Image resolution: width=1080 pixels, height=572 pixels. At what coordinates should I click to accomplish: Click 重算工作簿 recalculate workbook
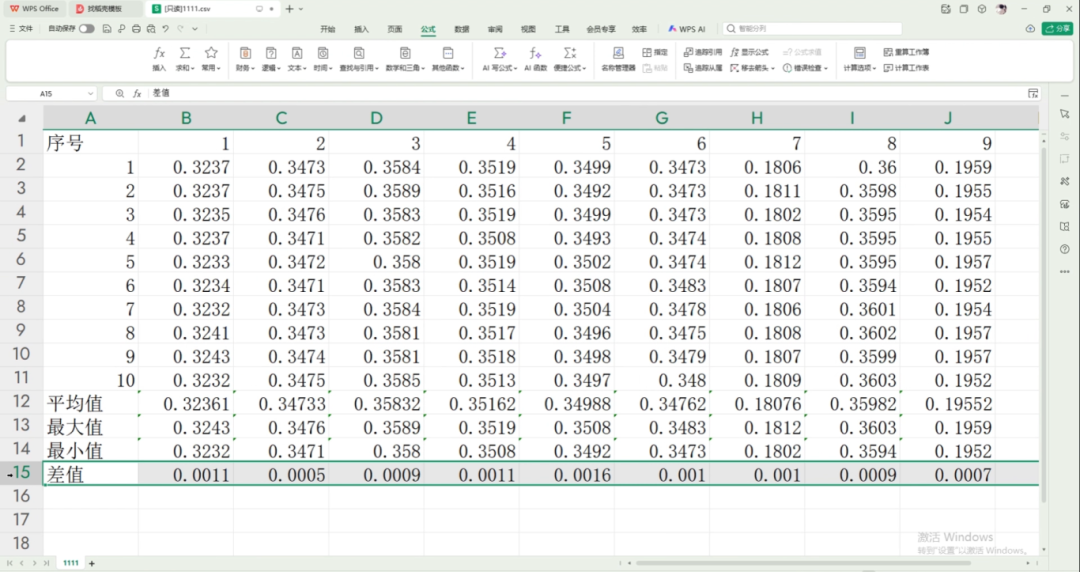tap(906, 52)
